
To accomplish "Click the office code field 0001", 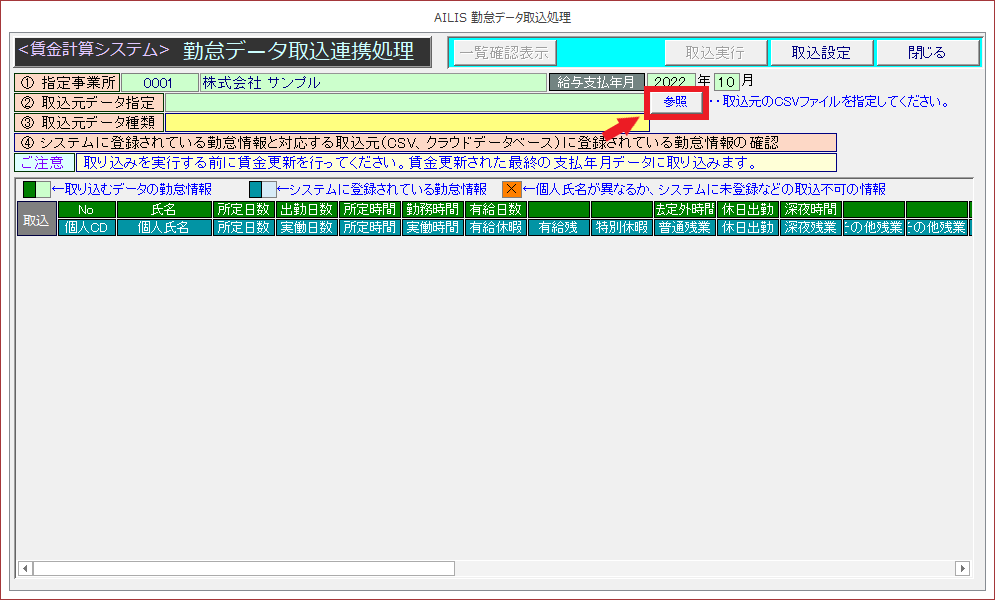I will 158,83.
